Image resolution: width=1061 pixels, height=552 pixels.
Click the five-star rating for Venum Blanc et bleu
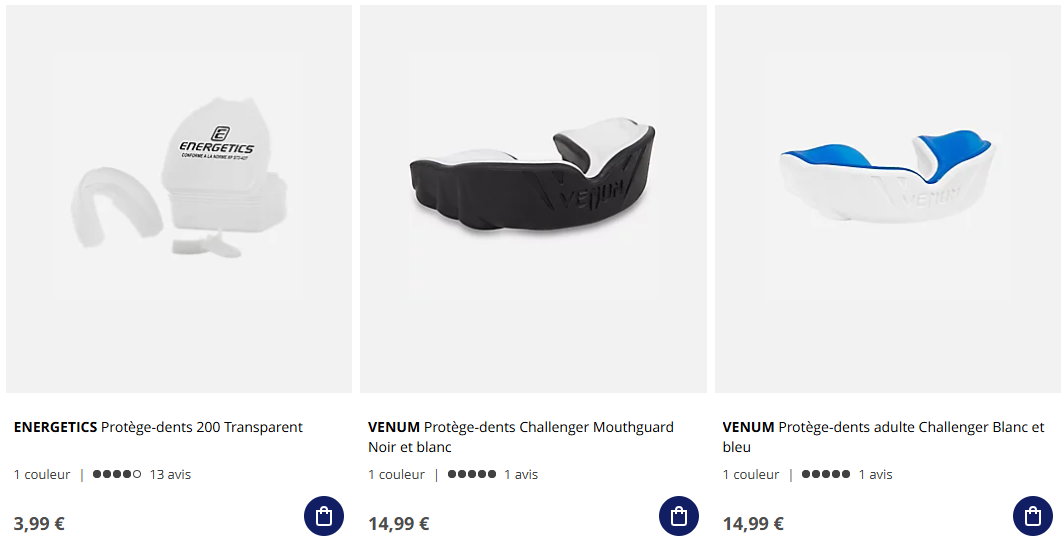coord(826,474)
